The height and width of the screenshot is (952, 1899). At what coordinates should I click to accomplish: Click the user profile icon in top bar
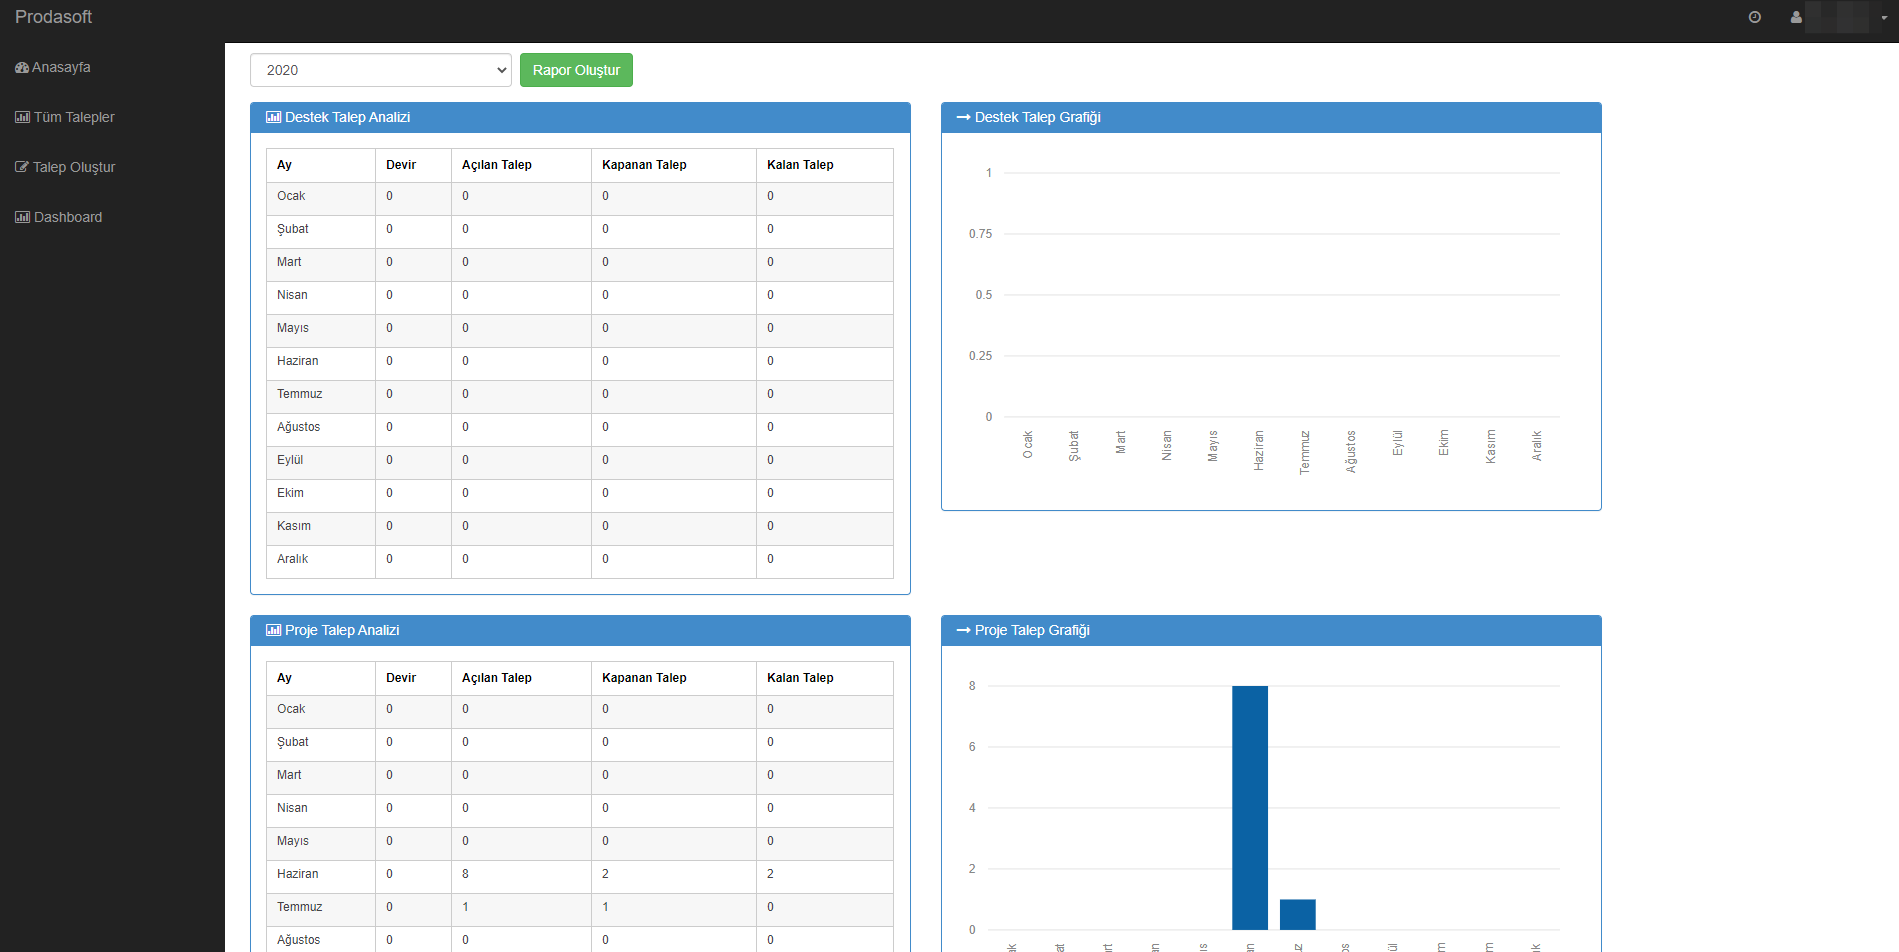pos(1796,17)
